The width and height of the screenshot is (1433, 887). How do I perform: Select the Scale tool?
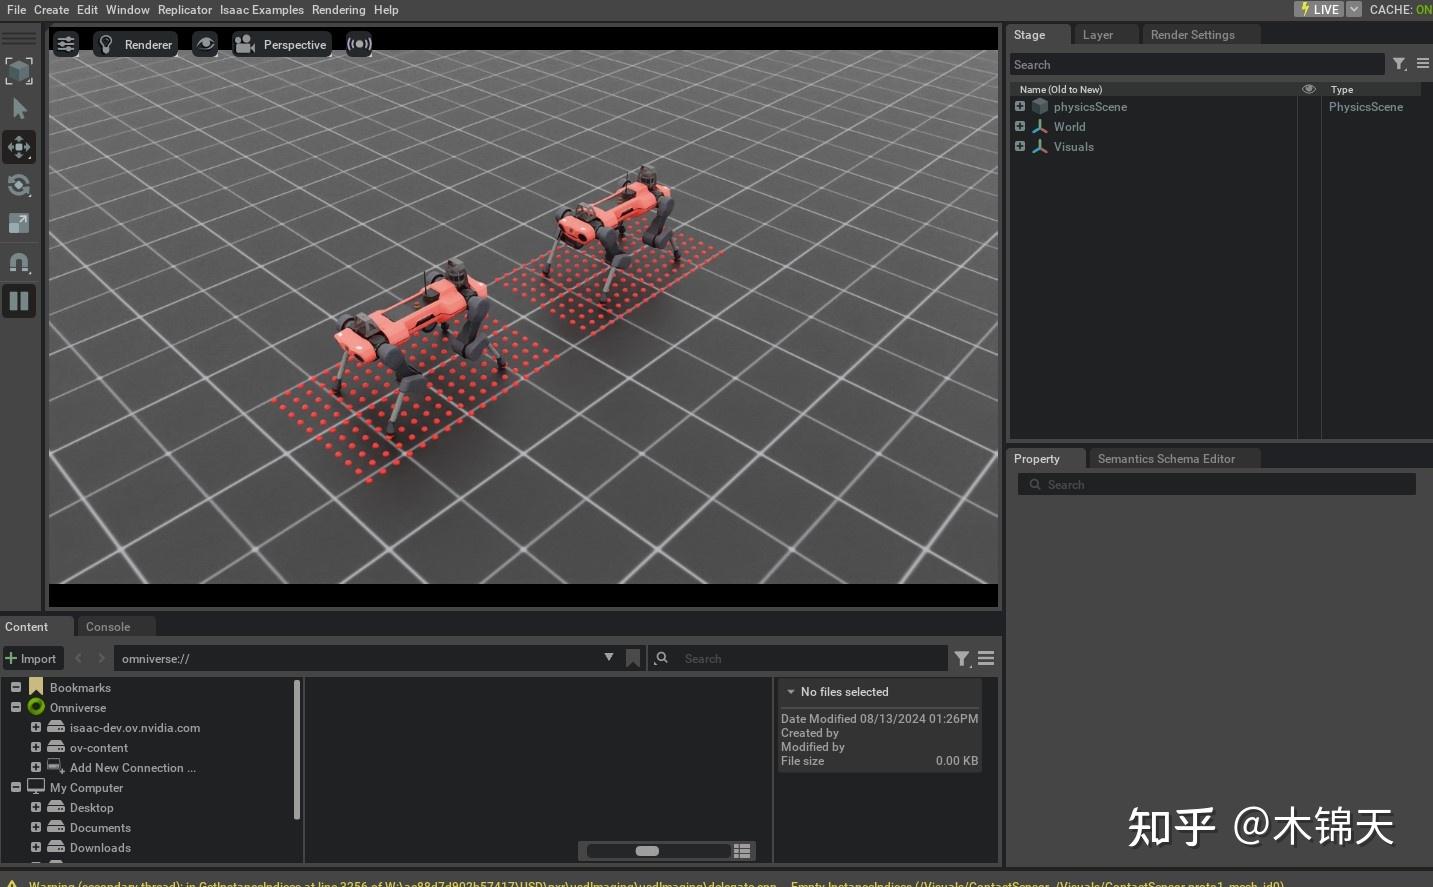pyautogui.click(x=19, y=223)
